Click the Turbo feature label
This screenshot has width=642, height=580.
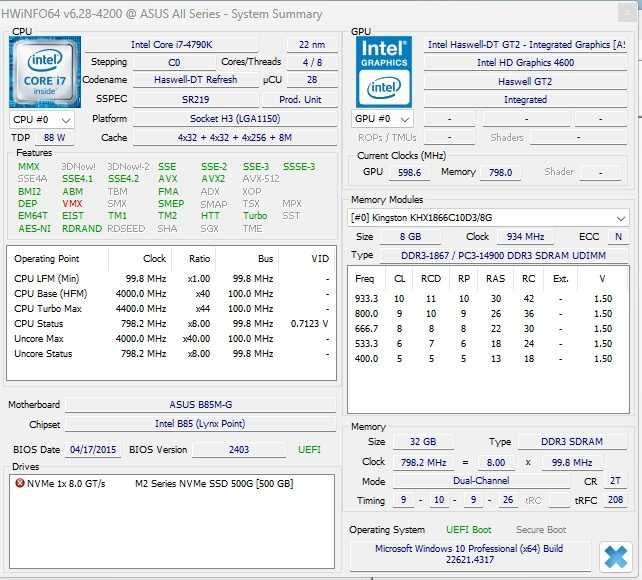[255, 216]
